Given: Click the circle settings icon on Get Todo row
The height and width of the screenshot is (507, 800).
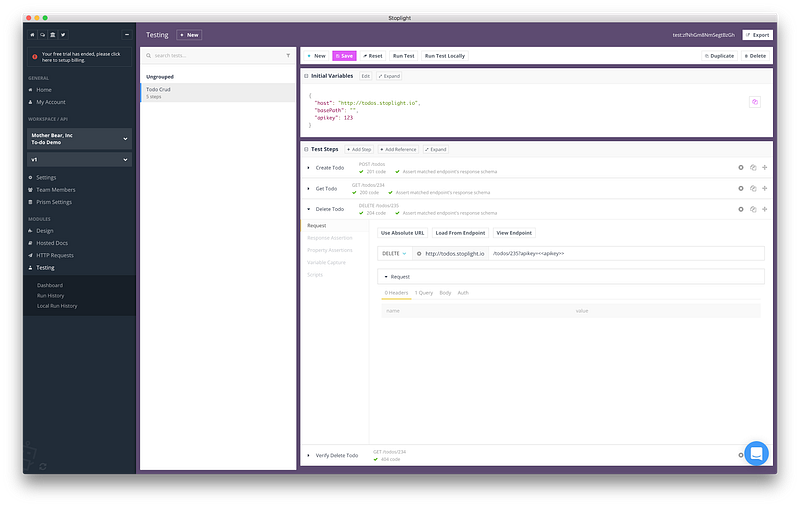Looking at the screenshot, I should click(x=741, y=188).
